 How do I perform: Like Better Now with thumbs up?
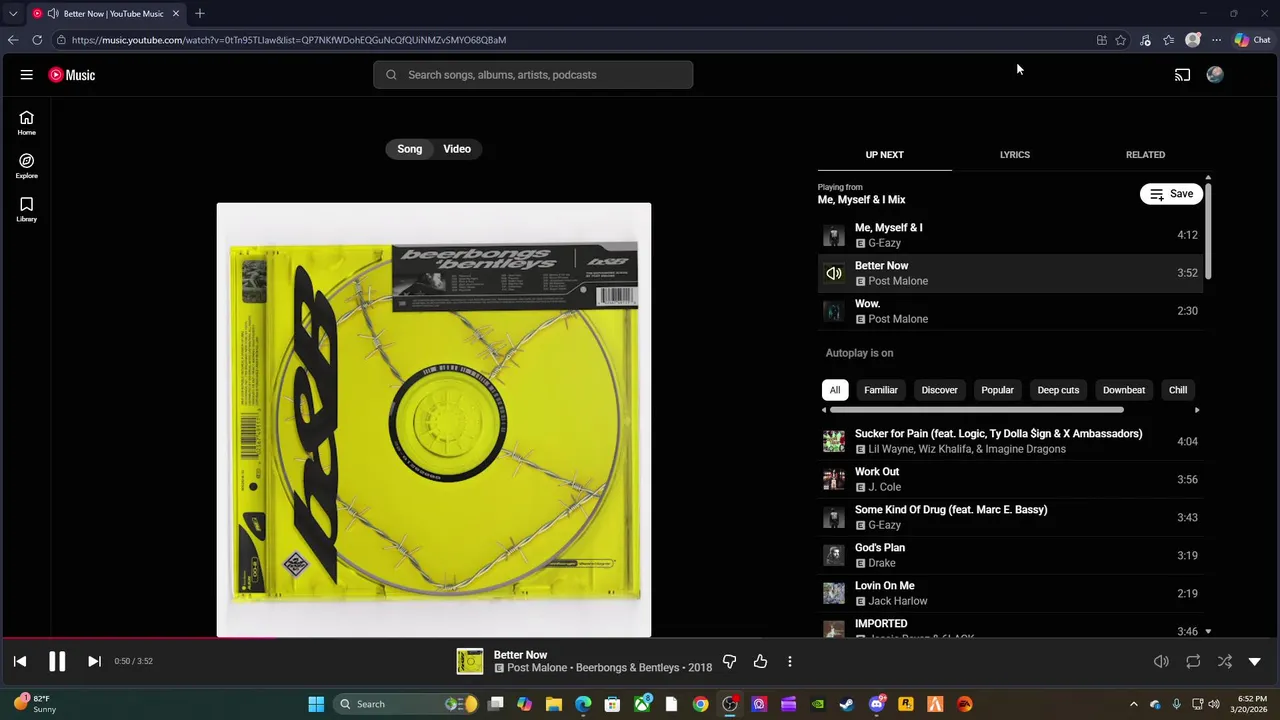[760, 661]
